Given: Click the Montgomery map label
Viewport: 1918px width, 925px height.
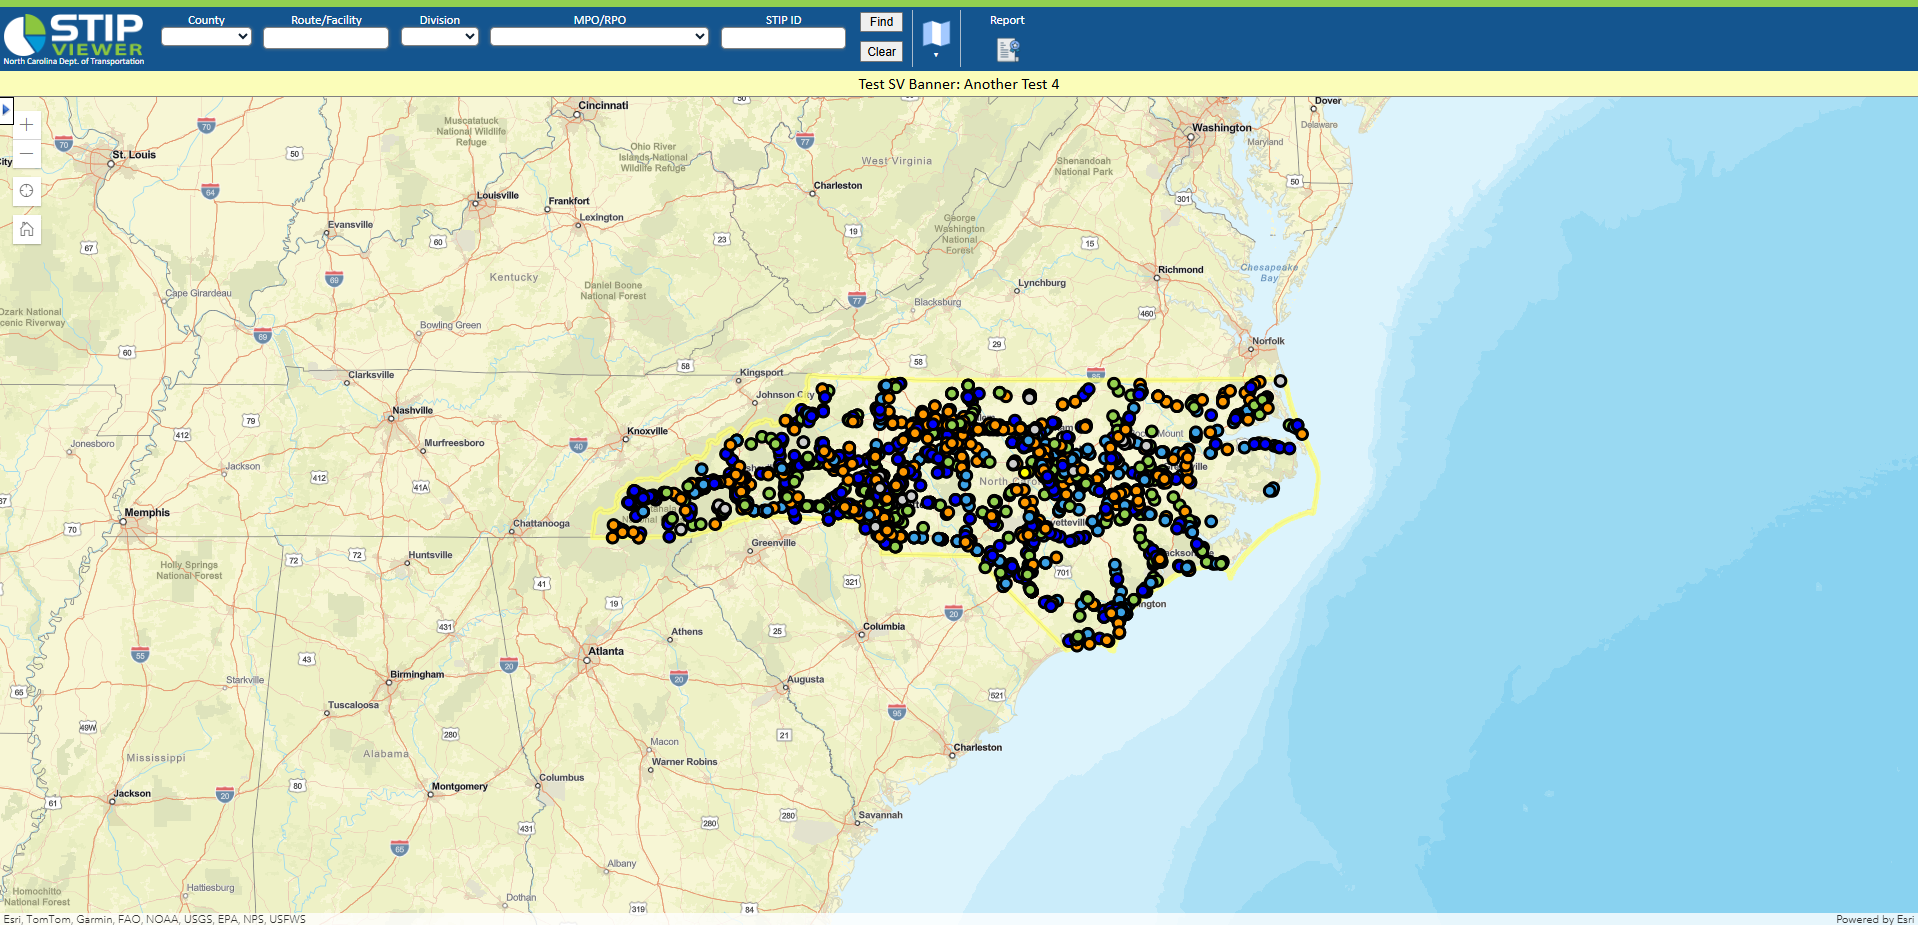Looking at the screenshot, I should click(x=459, y=787).
